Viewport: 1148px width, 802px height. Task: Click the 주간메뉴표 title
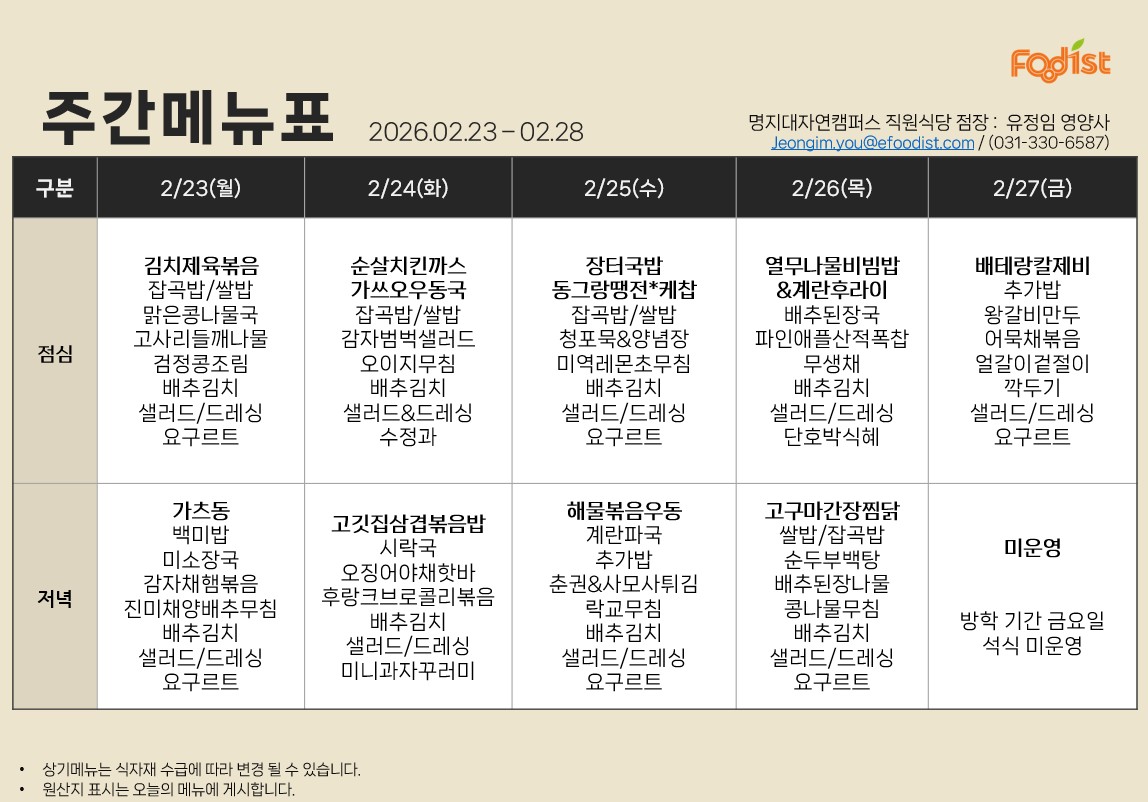coord(187,120)
